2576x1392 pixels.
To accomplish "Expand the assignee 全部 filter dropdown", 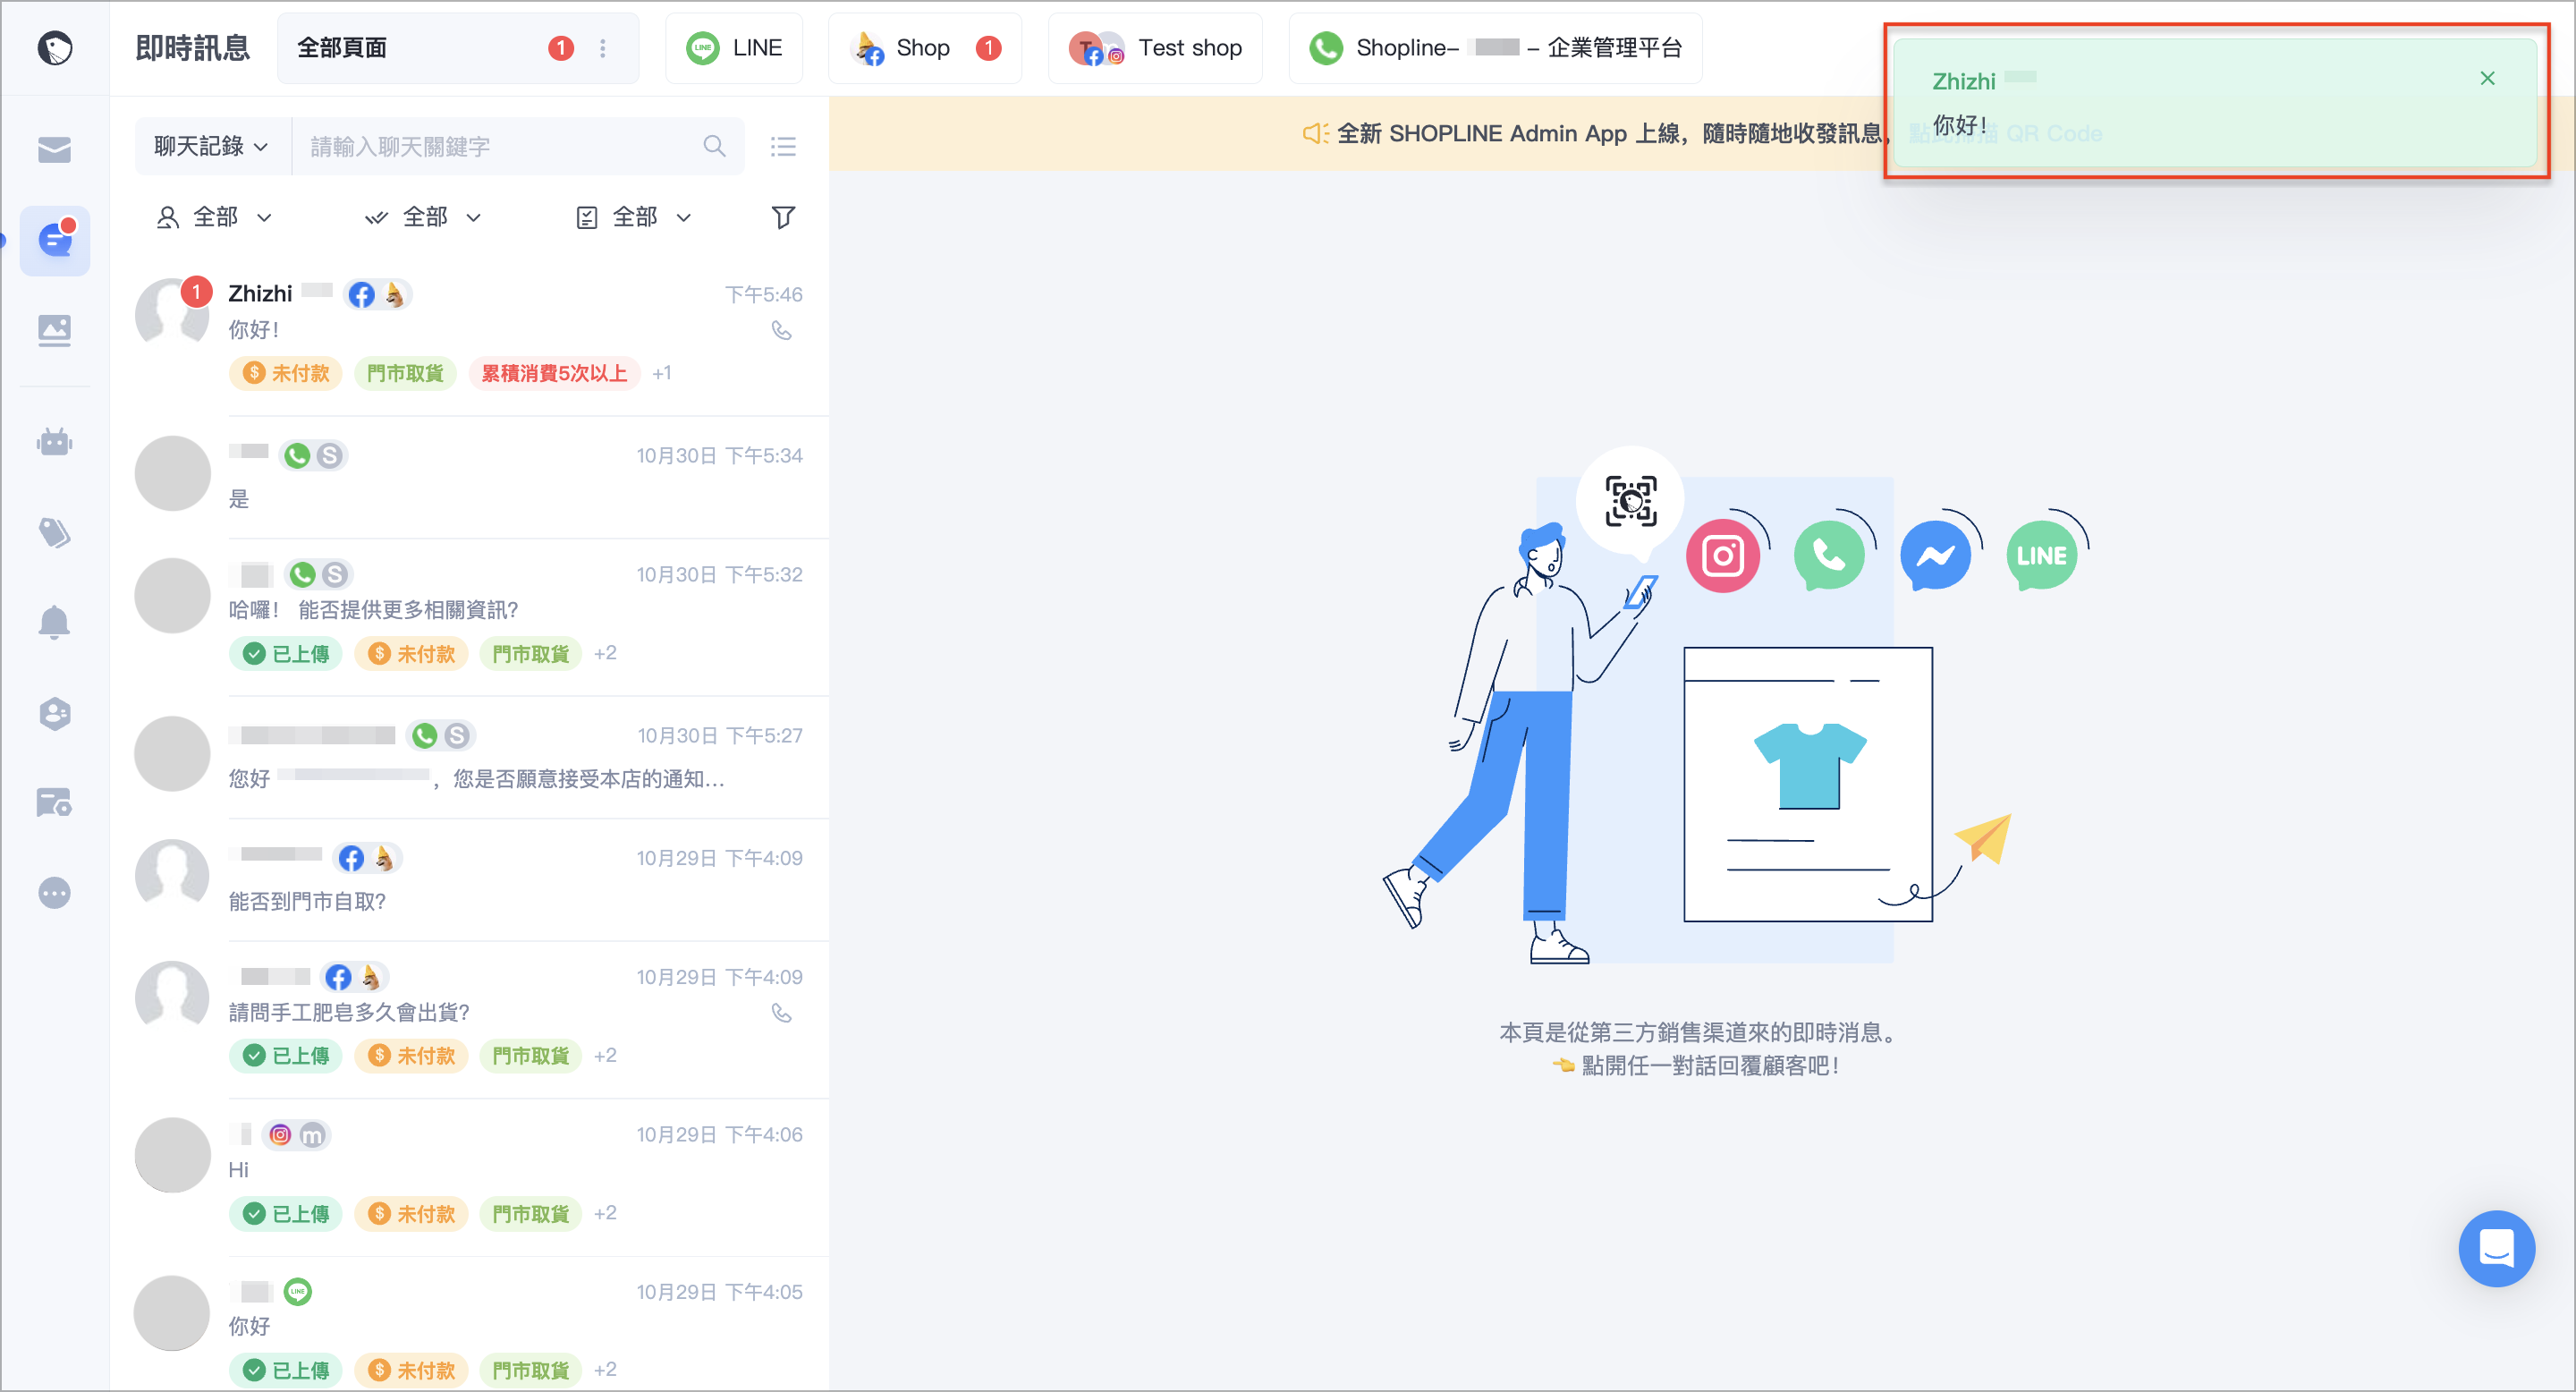I will coord(214,217).
